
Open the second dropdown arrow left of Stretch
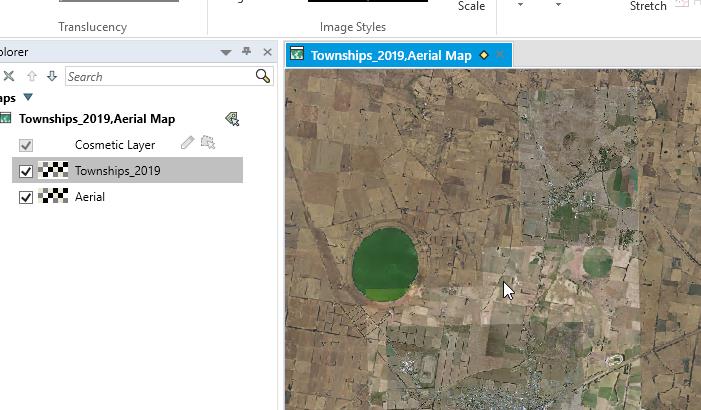pos(558,4)
